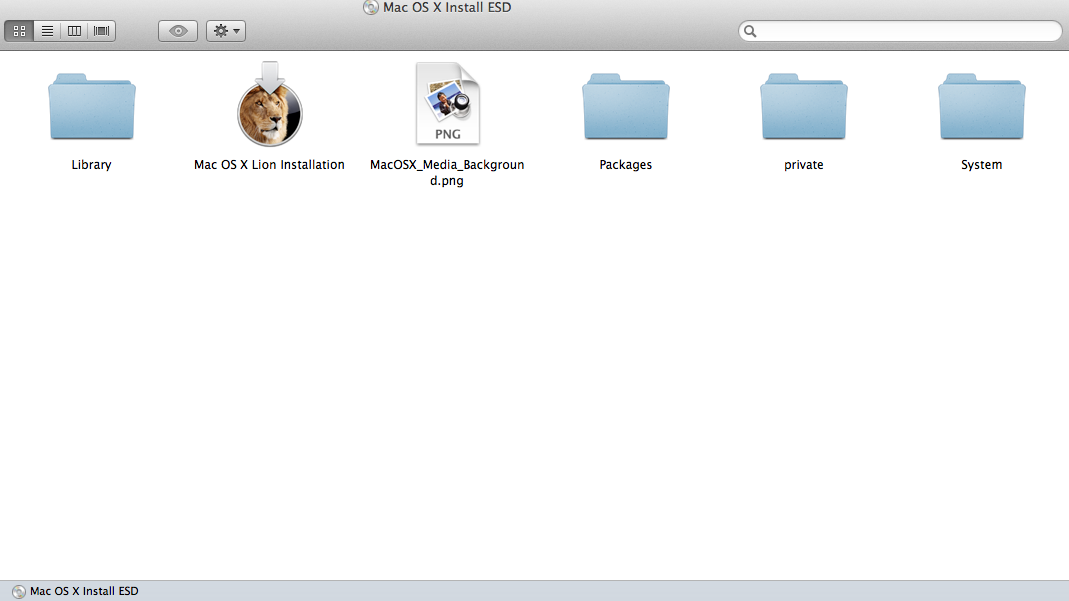The width and height of the screenshot is (1069, 601).
Task: Click 'Mac OS X Install ESD' window title
Action: [x=447, y=7]
